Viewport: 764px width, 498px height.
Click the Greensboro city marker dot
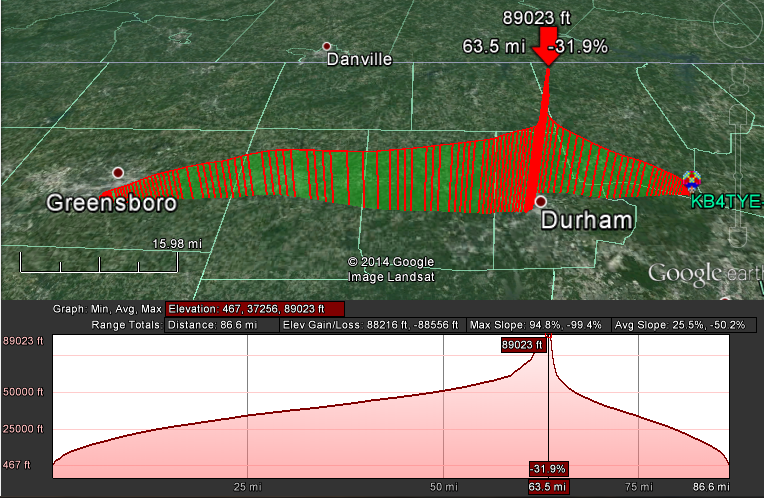tap(119, 173)
